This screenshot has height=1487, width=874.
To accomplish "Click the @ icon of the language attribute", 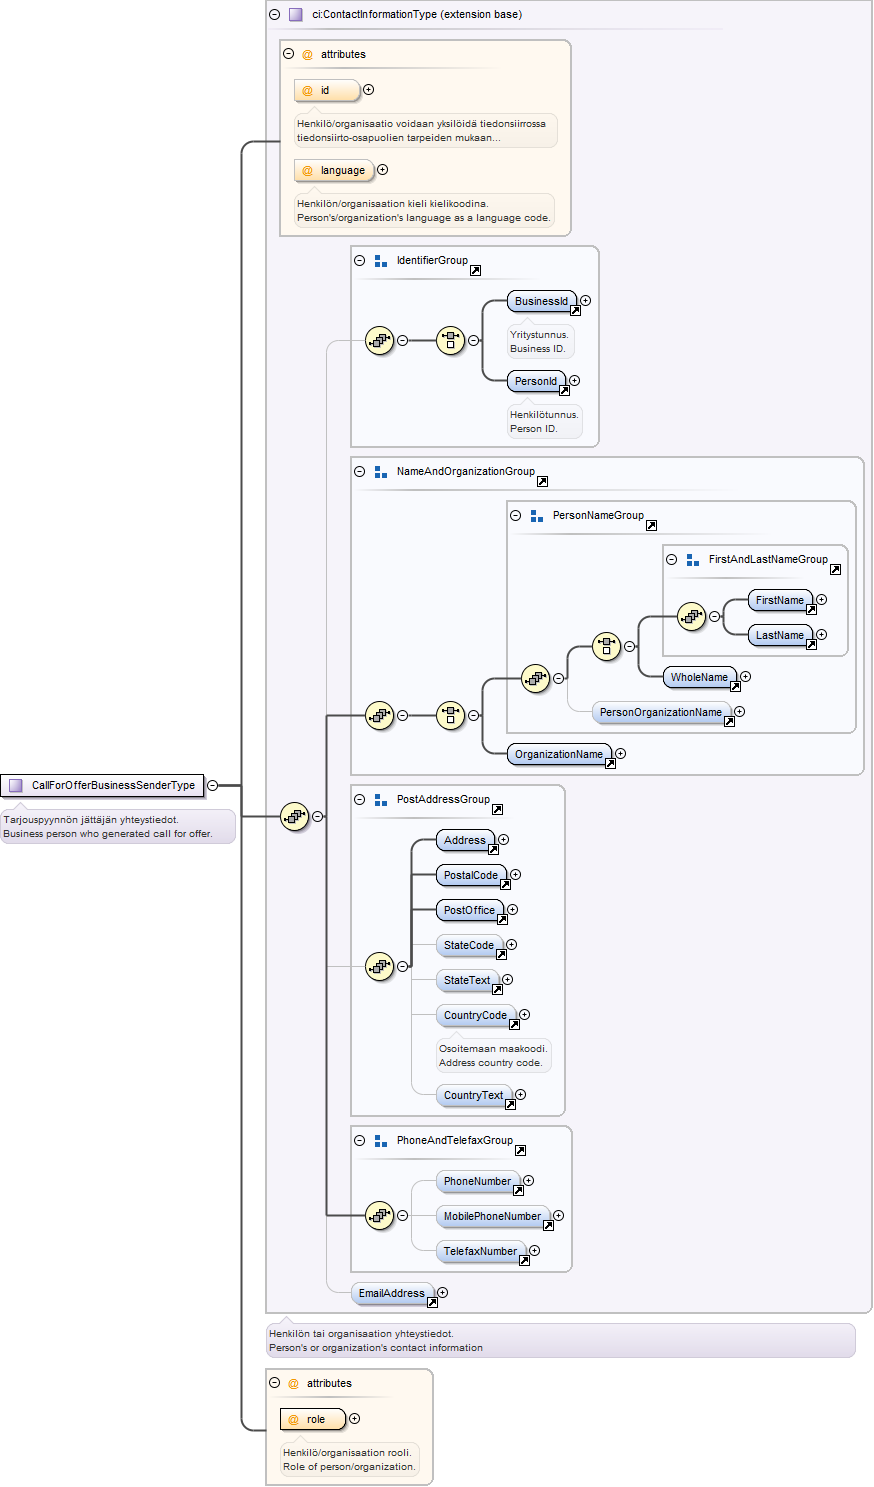I will tap(308, 171).
